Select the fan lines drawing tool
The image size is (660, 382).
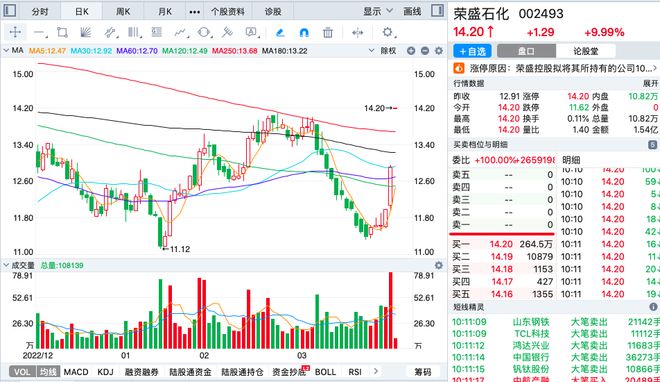click(x=86, y=32)
